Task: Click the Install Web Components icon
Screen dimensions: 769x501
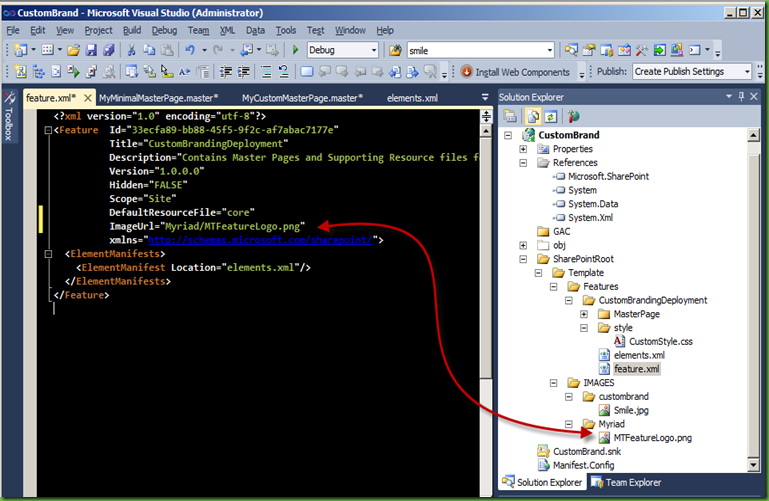Action: (466, 72)
